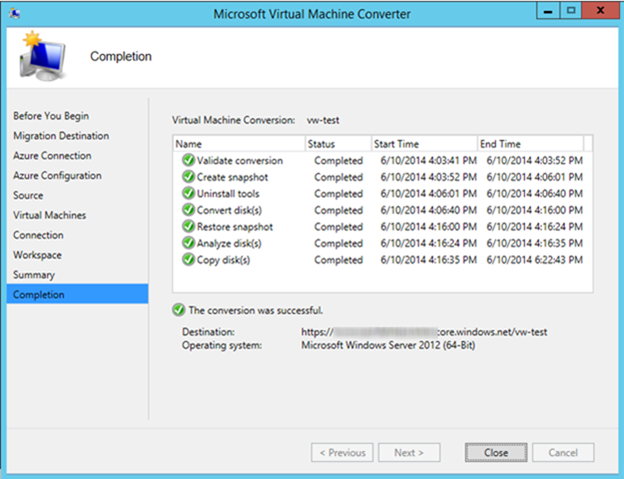
Task: Click The conversion was successful message
Action: click(255, 310)
